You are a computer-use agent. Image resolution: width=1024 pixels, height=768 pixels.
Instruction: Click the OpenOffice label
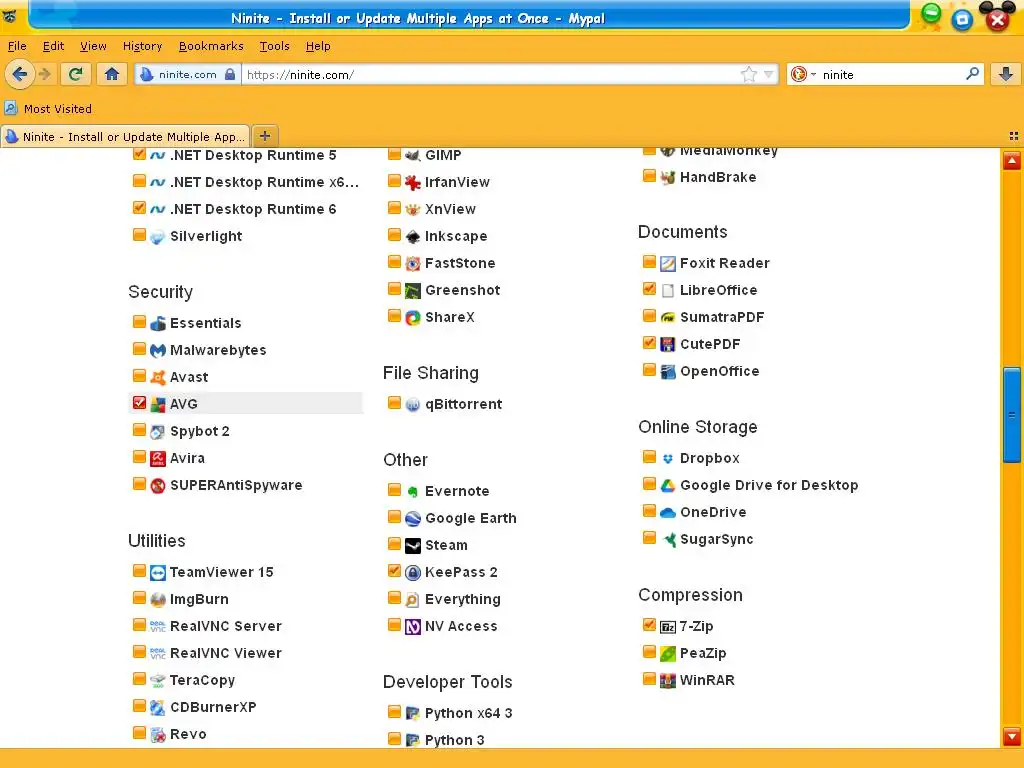tap(719, 372)
